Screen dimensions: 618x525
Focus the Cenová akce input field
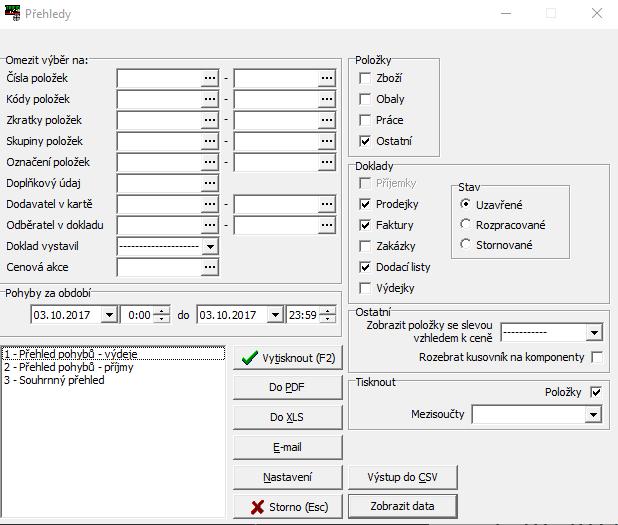[159, 267]
